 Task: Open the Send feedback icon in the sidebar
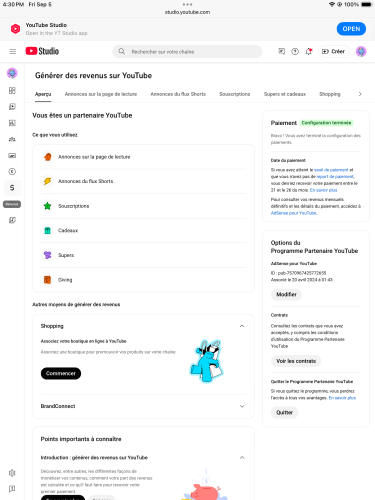(12, 489)
